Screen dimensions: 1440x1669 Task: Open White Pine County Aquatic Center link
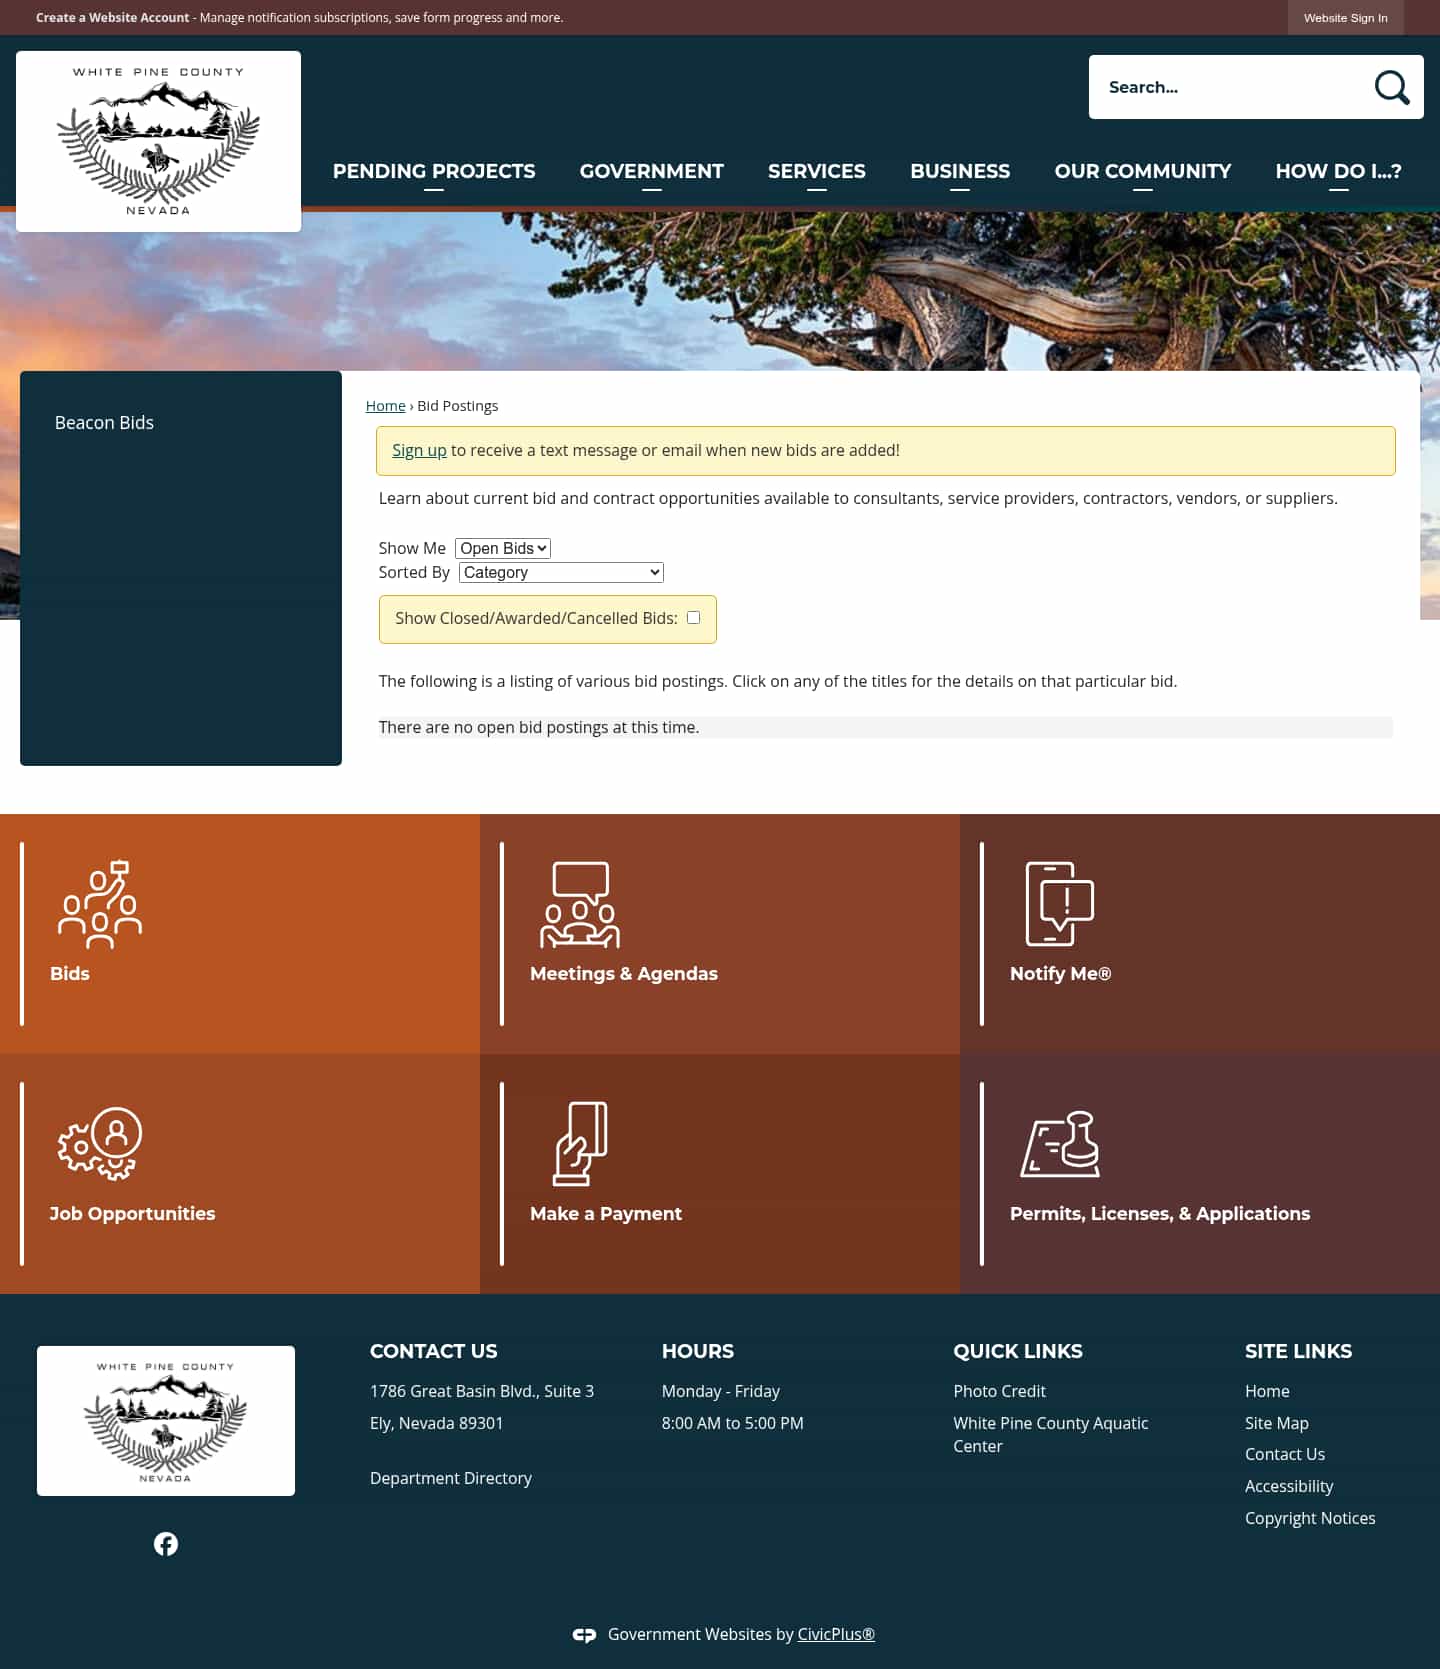(1051, 1435)
